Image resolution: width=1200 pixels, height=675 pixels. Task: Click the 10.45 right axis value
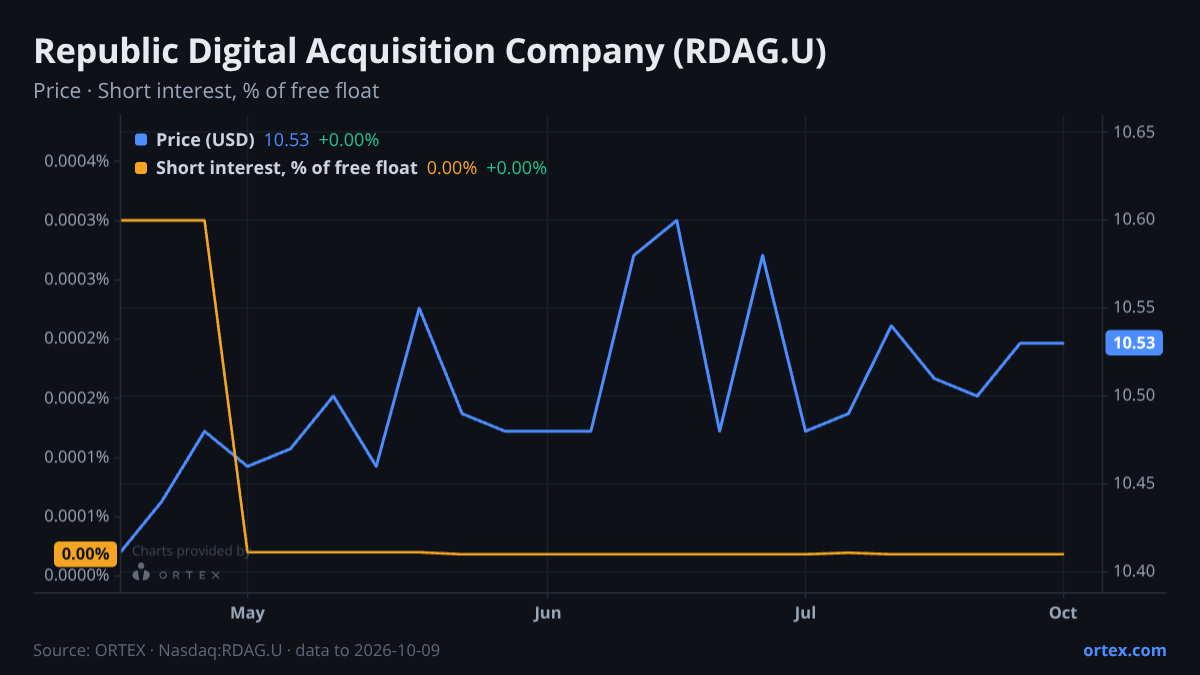point(1134,484)
